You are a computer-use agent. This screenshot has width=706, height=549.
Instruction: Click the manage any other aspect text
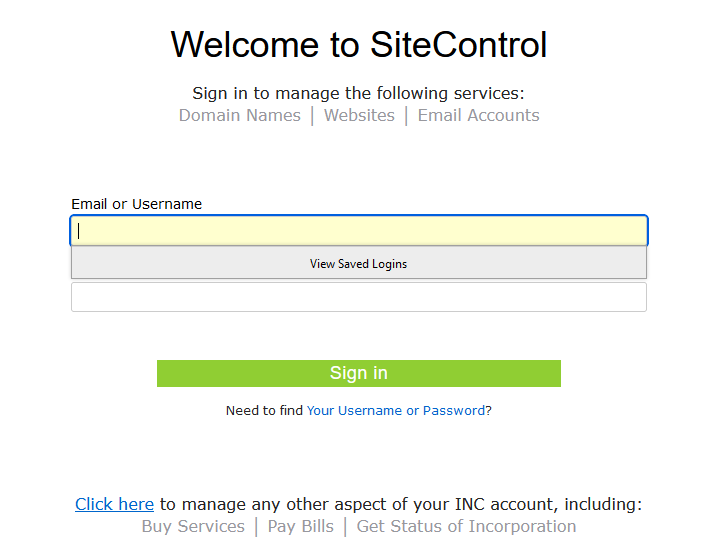point(400,504)
